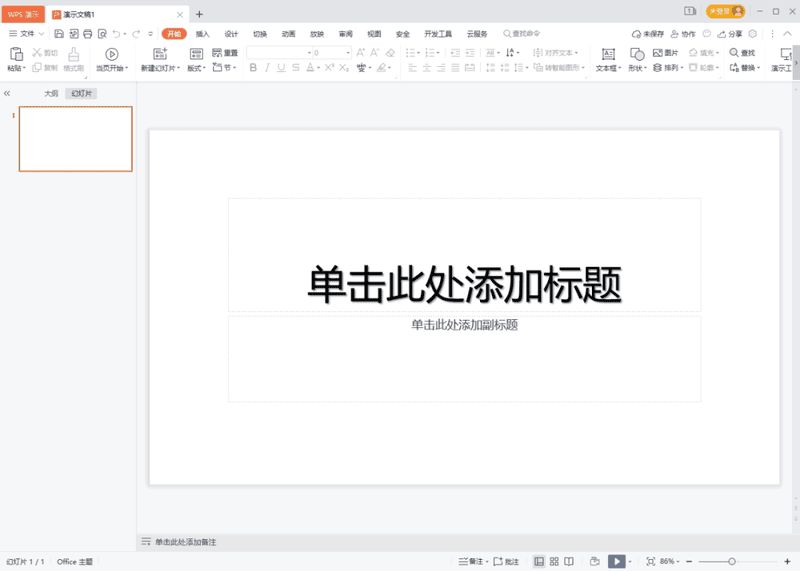
Task: Switch to the Animation (动画) tab
Action: pos(288,34)
